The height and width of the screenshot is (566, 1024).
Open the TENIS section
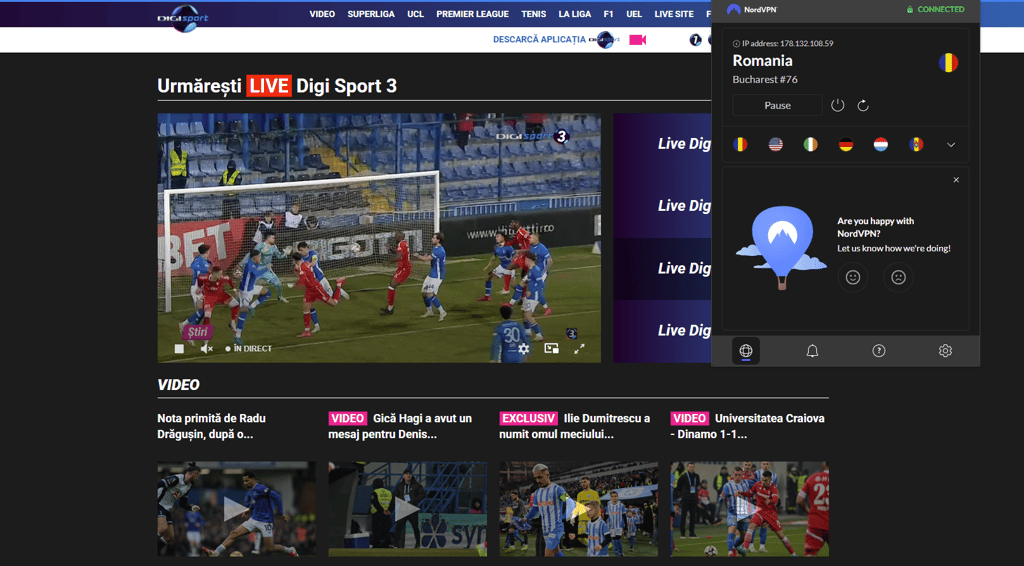[x=534, y=14]
